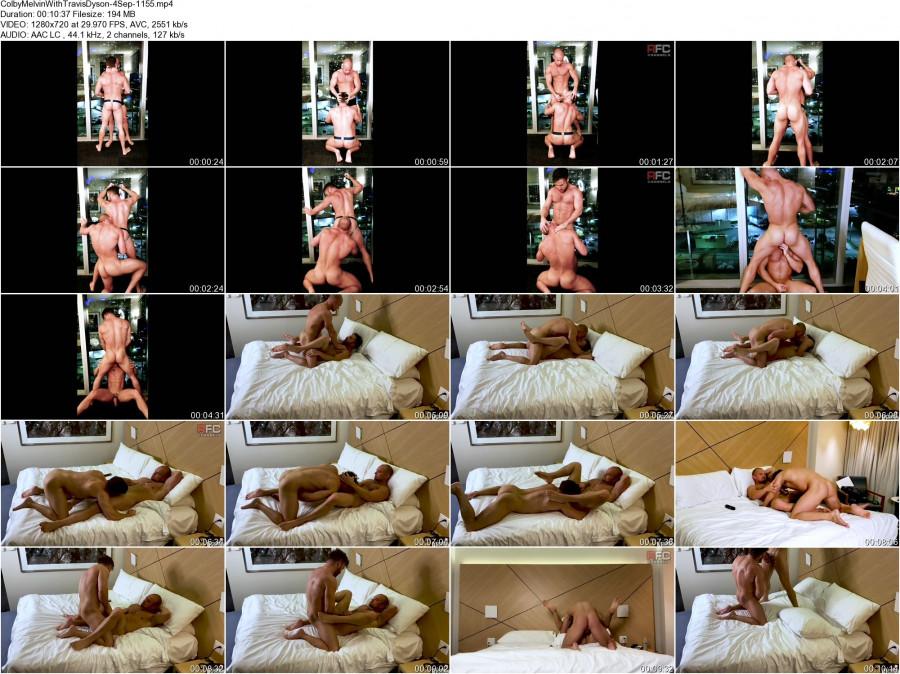Select the frame timestamped 00:04:31
This screenshot has height=674, width=900.
112,356
